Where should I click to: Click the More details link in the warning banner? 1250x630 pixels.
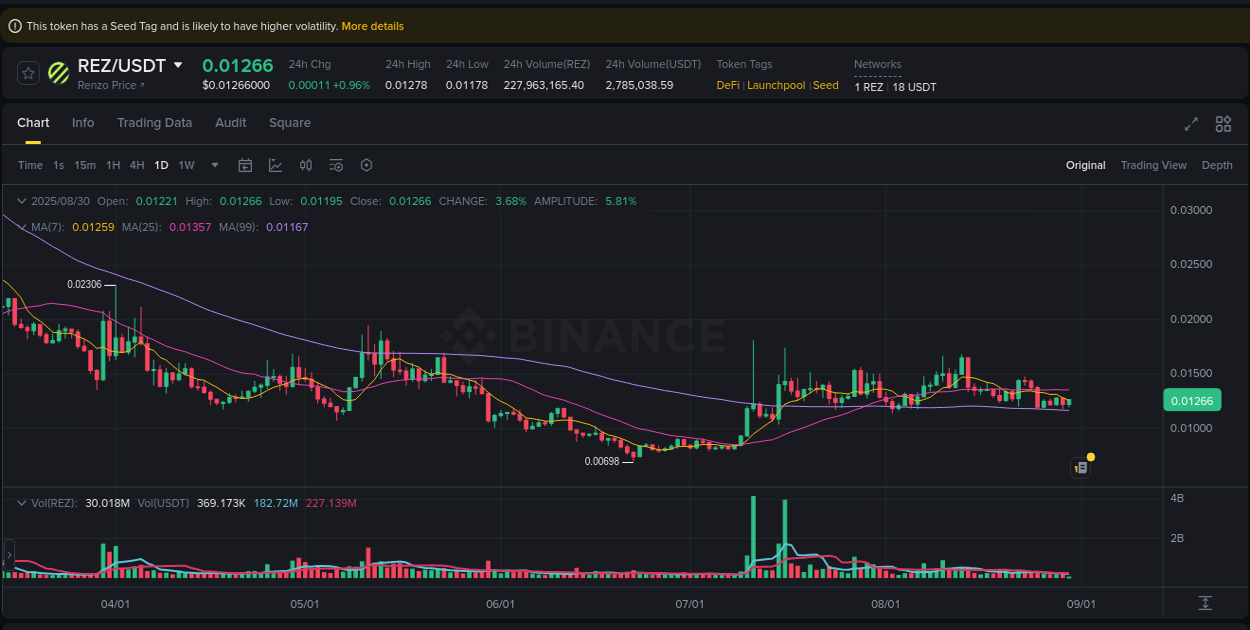point(372,26)
